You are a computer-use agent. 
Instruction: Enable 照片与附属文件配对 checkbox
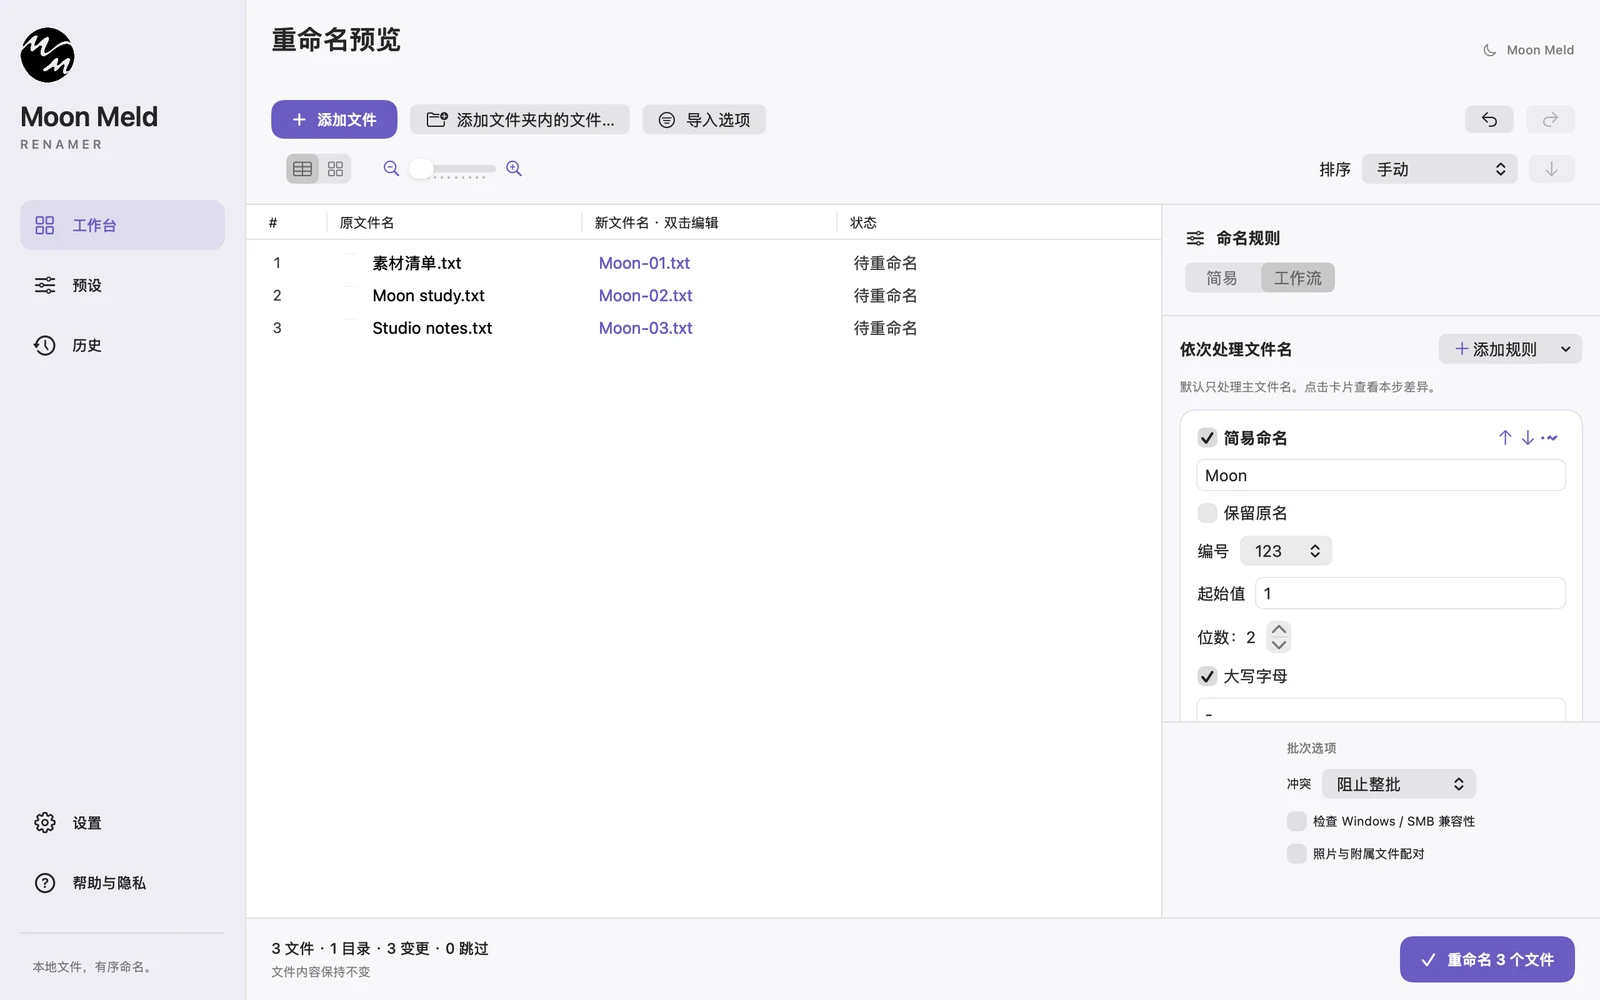1296,853
